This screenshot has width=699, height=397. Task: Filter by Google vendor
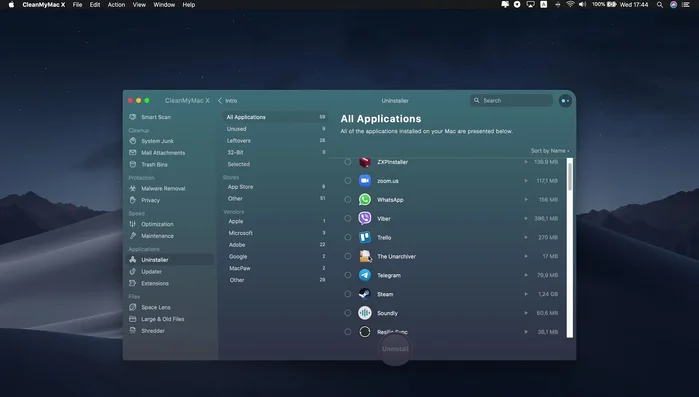(275, 257)
